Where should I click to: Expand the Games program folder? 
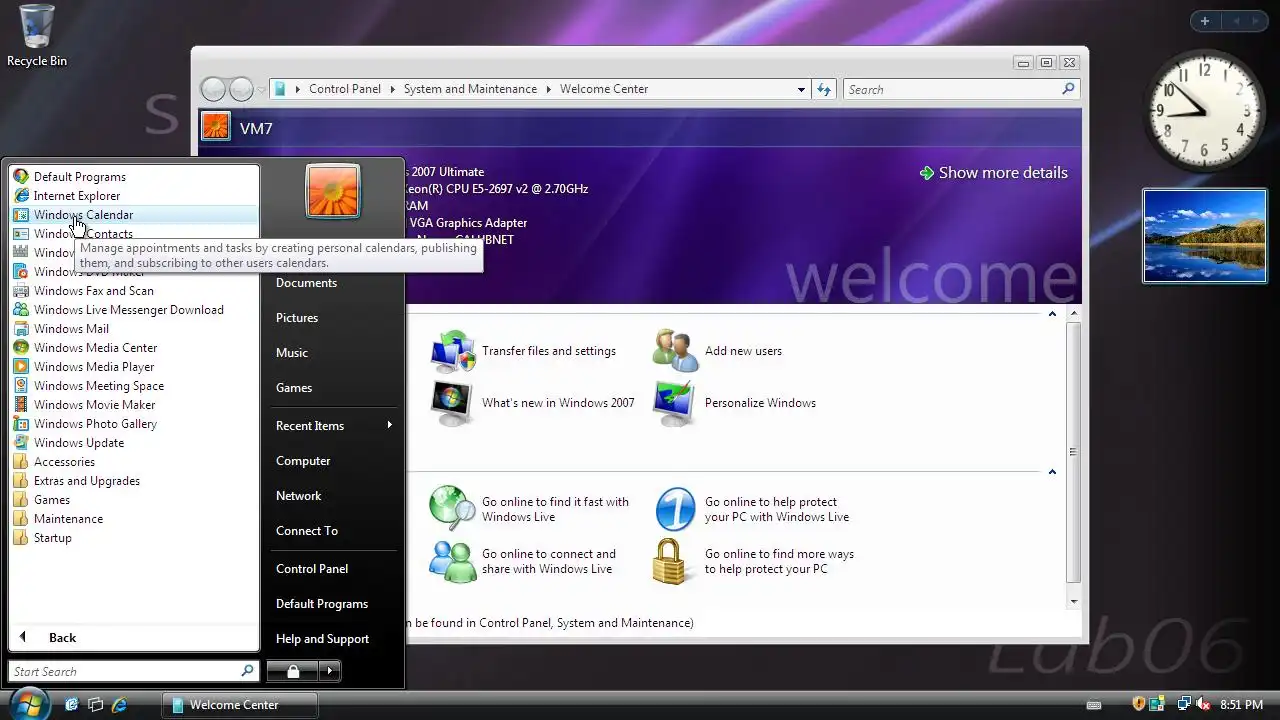[134, 500]
